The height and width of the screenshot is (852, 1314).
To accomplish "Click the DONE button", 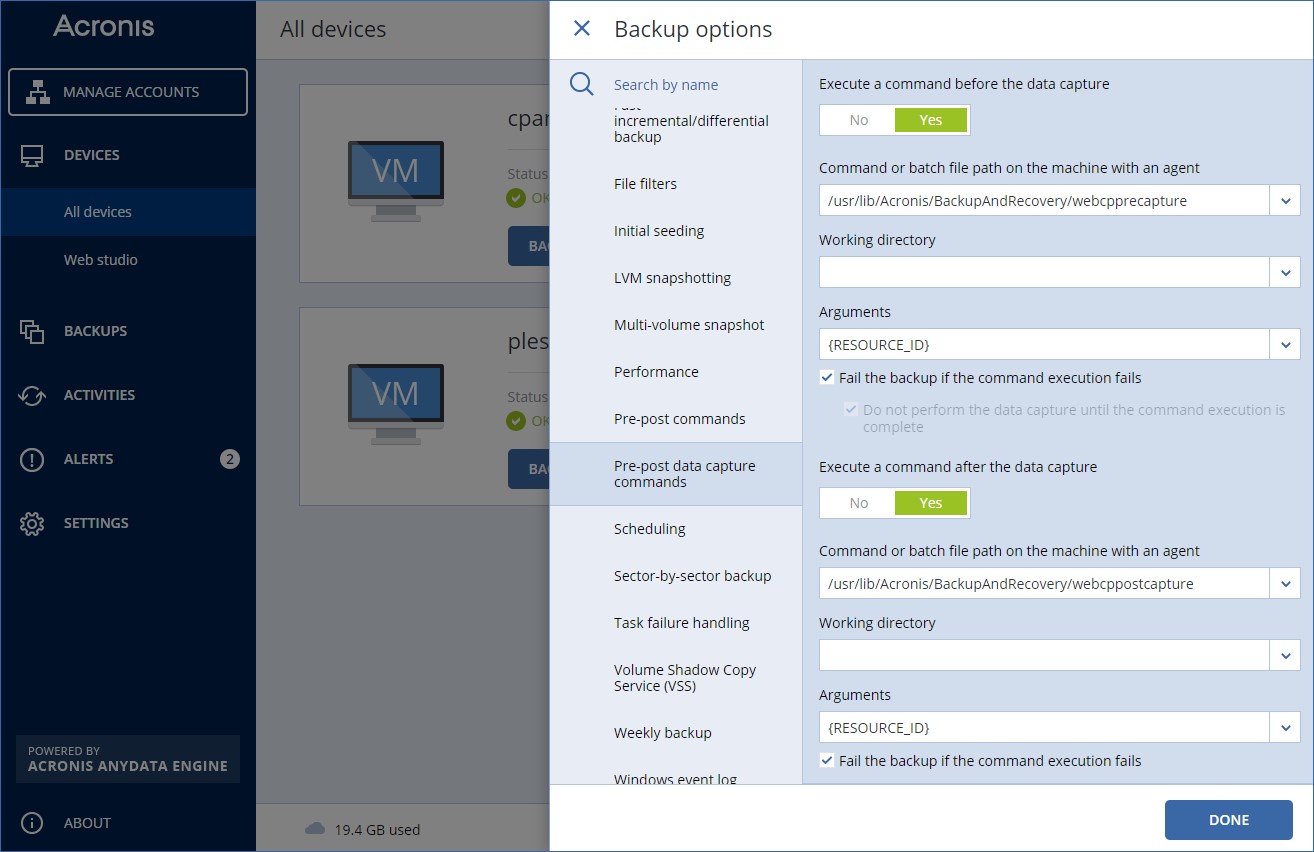I will click(x=1229, y=820).
